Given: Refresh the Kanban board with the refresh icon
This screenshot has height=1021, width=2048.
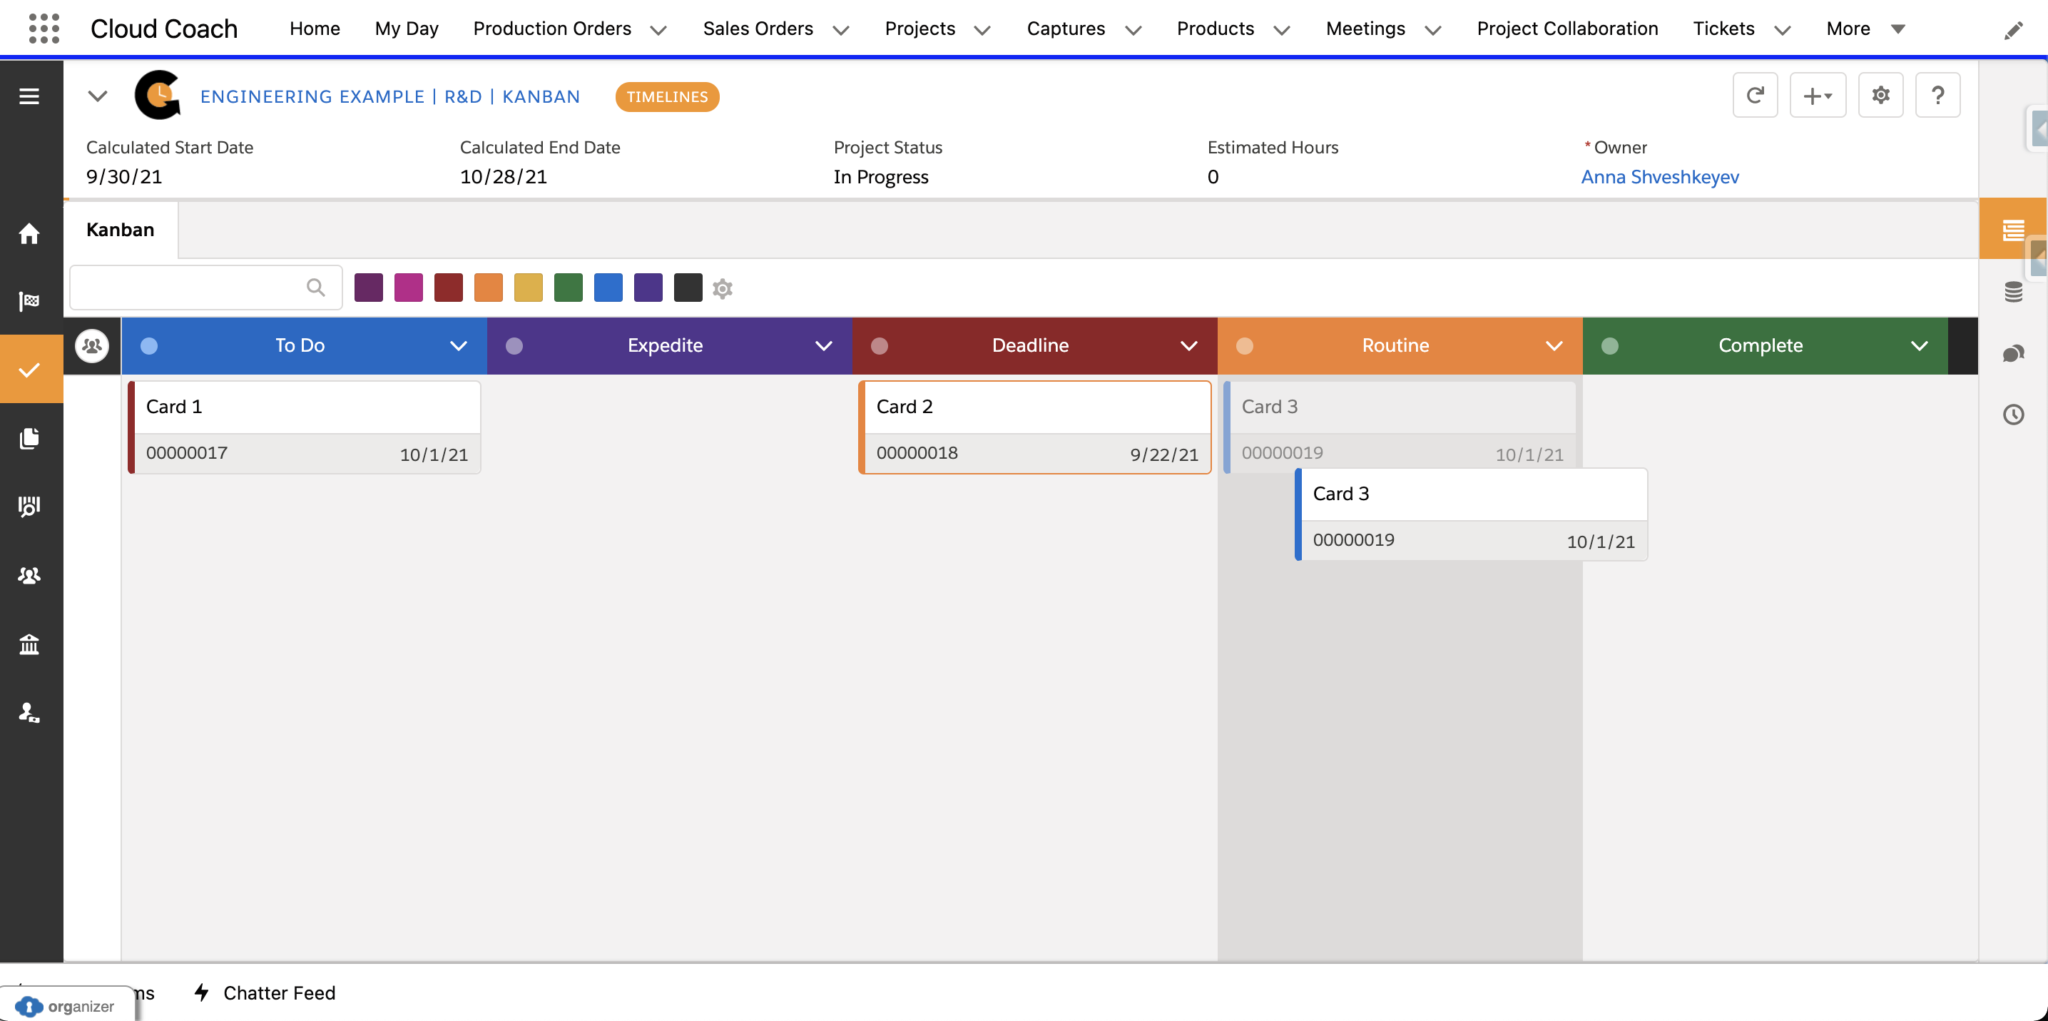Looking at the screenshot, I should [1755, 95].
